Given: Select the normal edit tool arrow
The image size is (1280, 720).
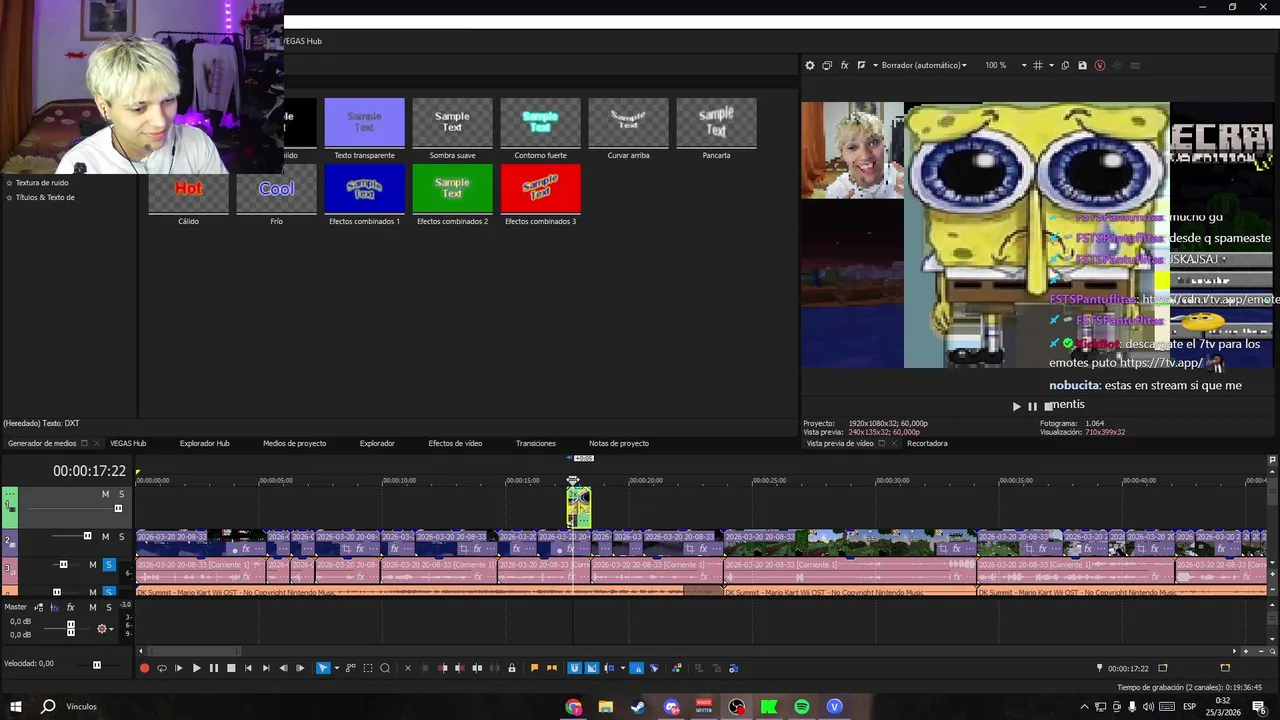Looking at the screenshot, I should [323, 668].
